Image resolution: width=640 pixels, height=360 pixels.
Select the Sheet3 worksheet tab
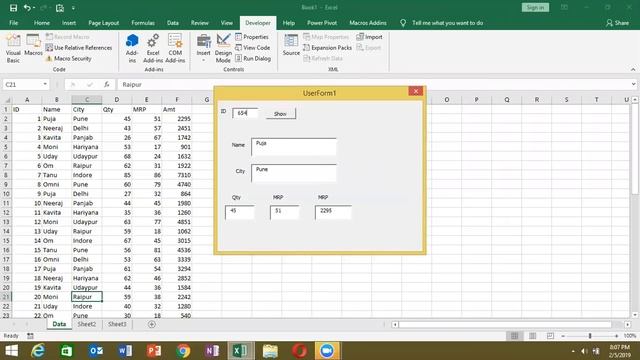pyautogui.click(x=117, y=324)
